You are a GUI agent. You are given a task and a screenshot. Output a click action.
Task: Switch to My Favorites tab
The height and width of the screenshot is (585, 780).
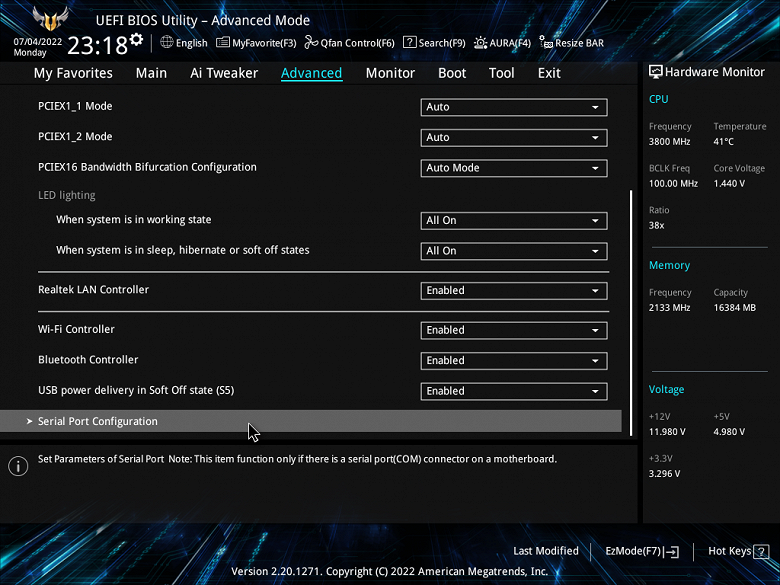[73, 73]
